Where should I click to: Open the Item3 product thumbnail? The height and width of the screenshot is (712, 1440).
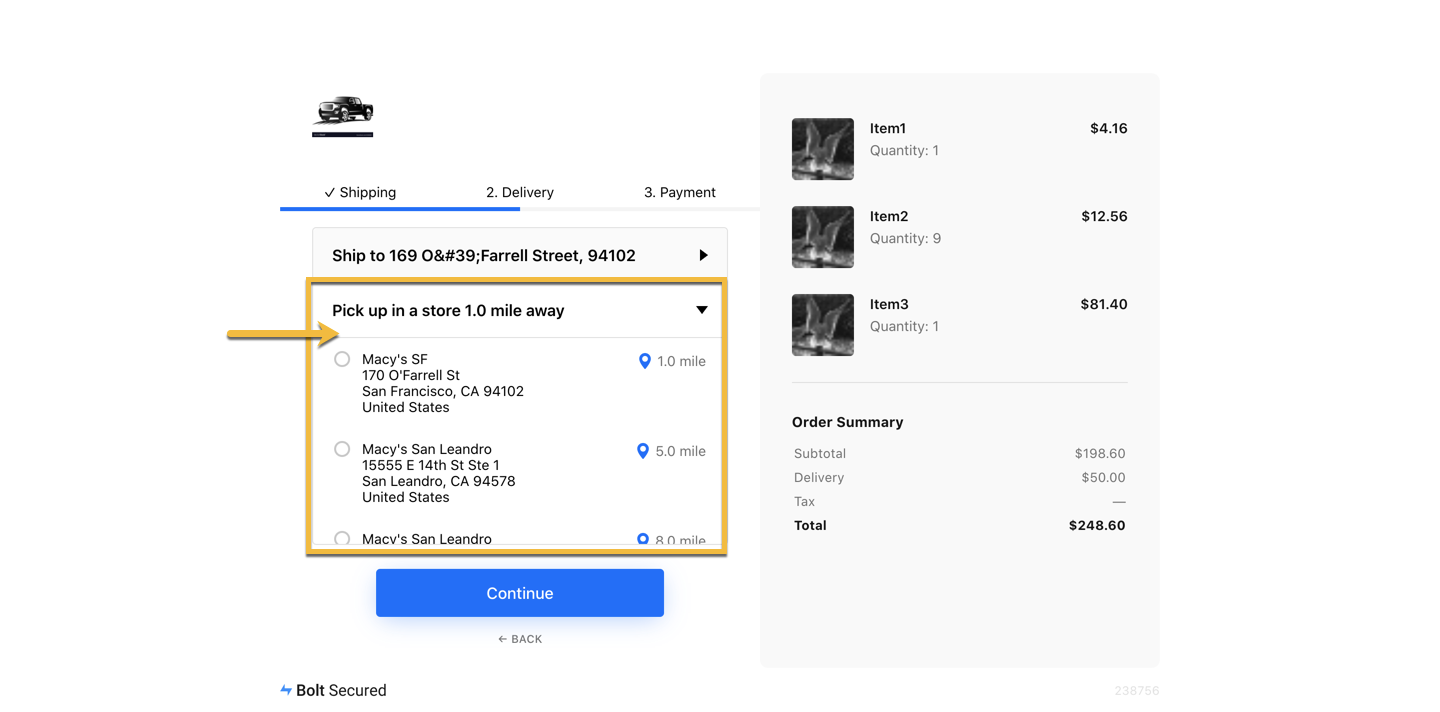click(823, 325)
